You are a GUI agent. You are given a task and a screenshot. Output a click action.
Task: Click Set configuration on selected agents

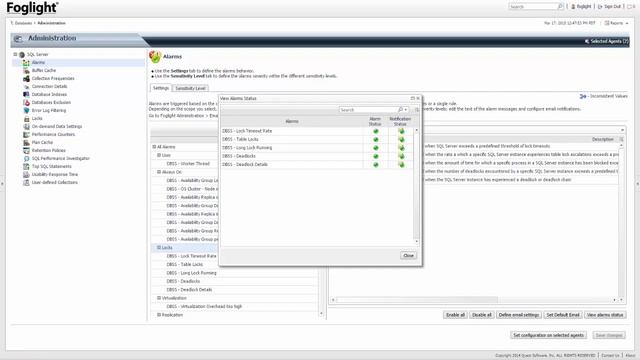click(x=548, y=335)
